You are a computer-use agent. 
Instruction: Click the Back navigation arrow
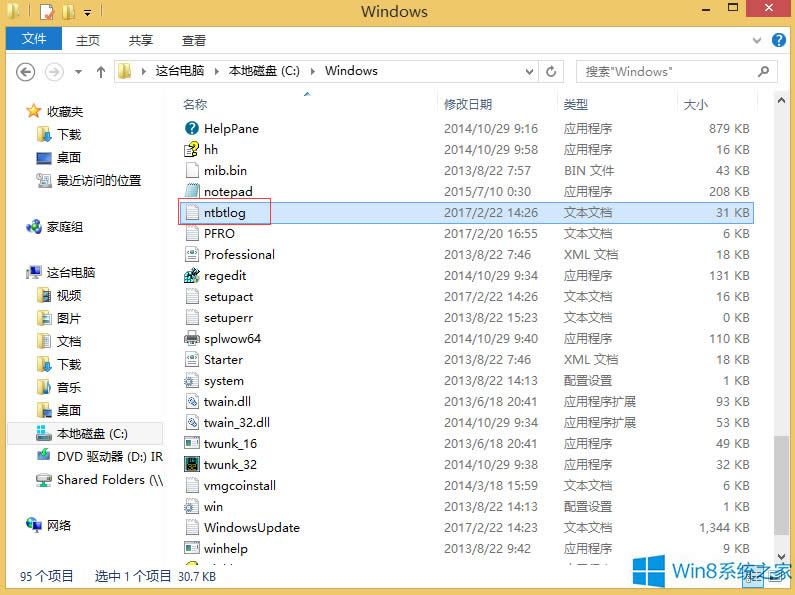point(26,72)
